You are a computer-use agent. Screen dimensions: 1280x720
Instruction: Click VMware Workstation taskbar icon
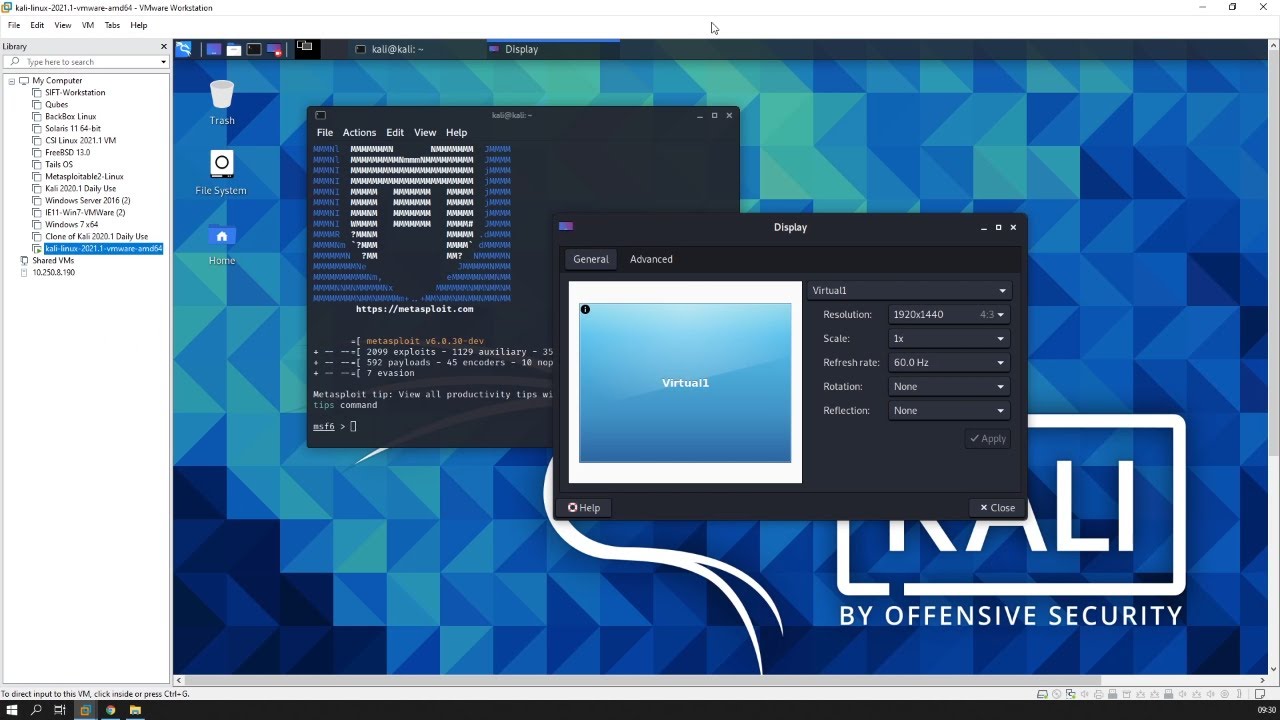tap(85, 710)
